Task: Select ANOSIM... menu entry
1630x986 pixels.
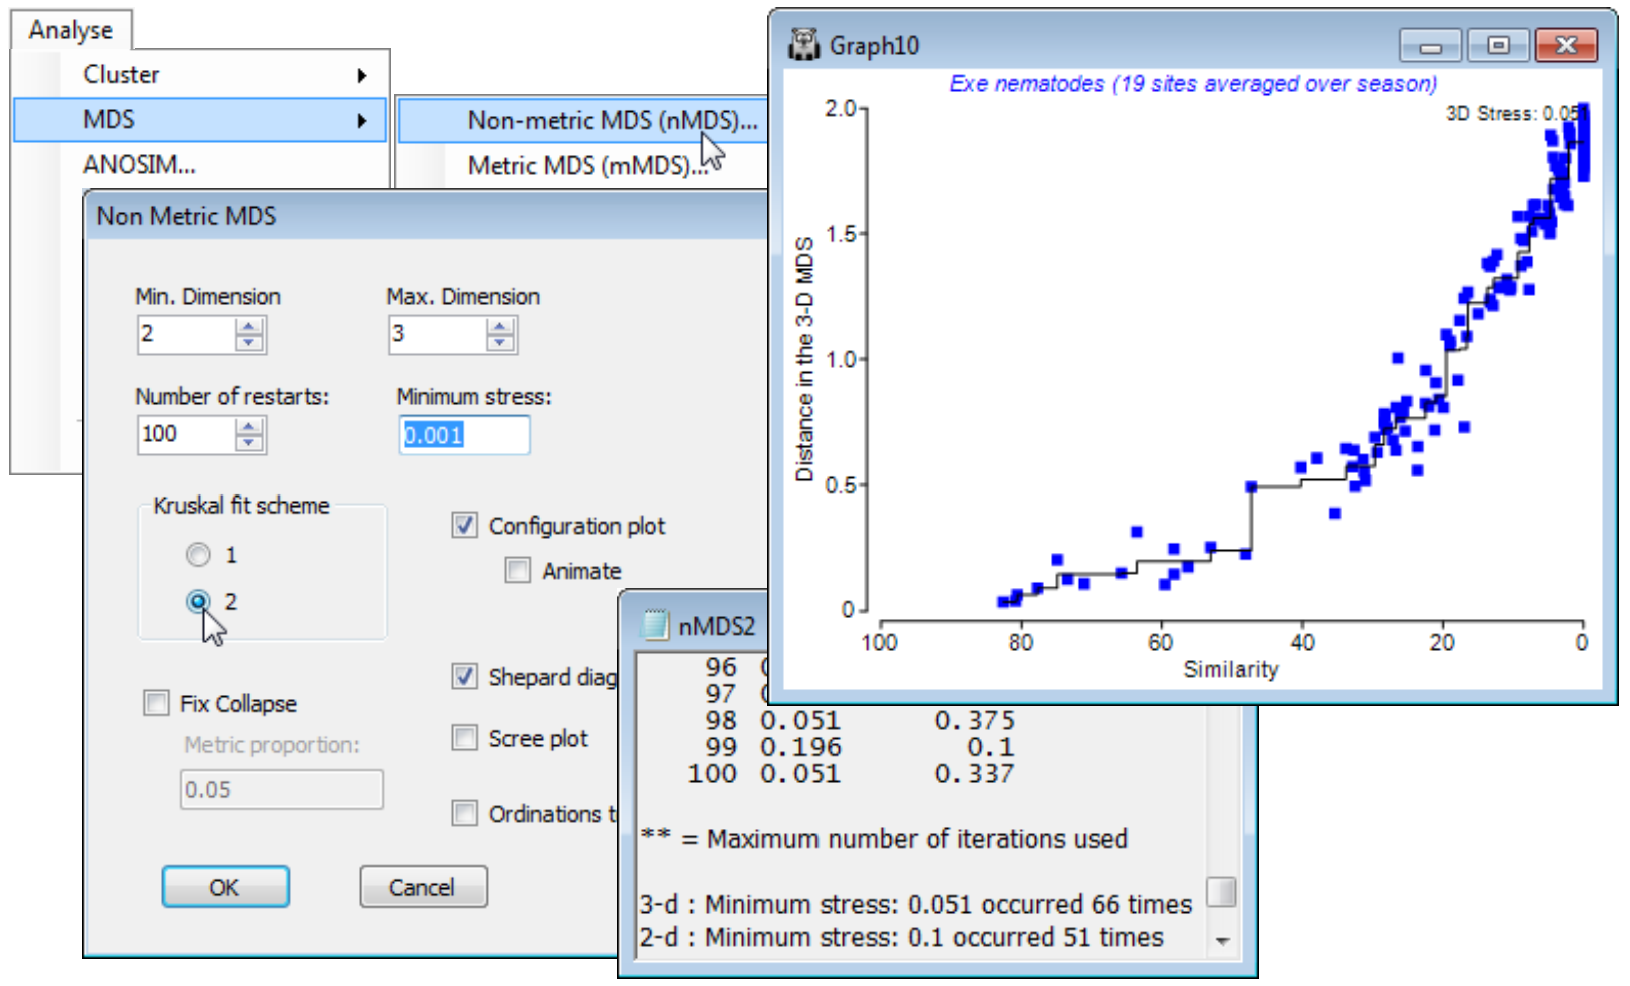Action: pos(200,164)
